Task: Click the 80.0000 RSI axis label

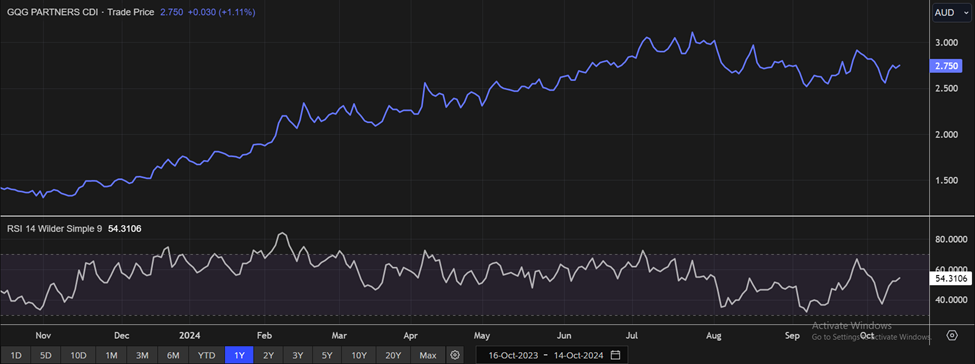Action: [x=950, y=239]
